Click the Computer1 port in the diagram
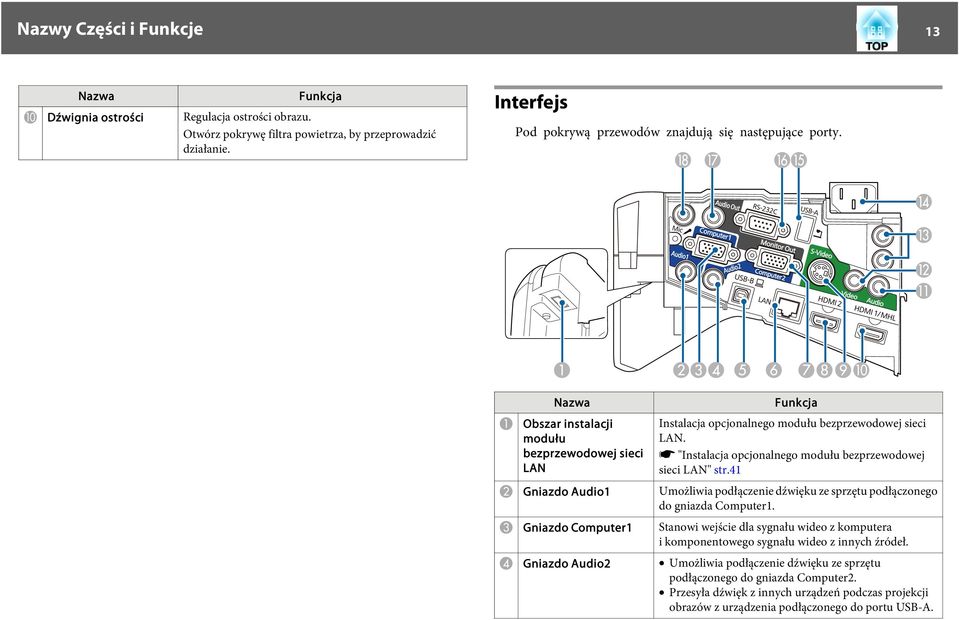The height and width of the screenshot is (620, 959). [714, 251]
